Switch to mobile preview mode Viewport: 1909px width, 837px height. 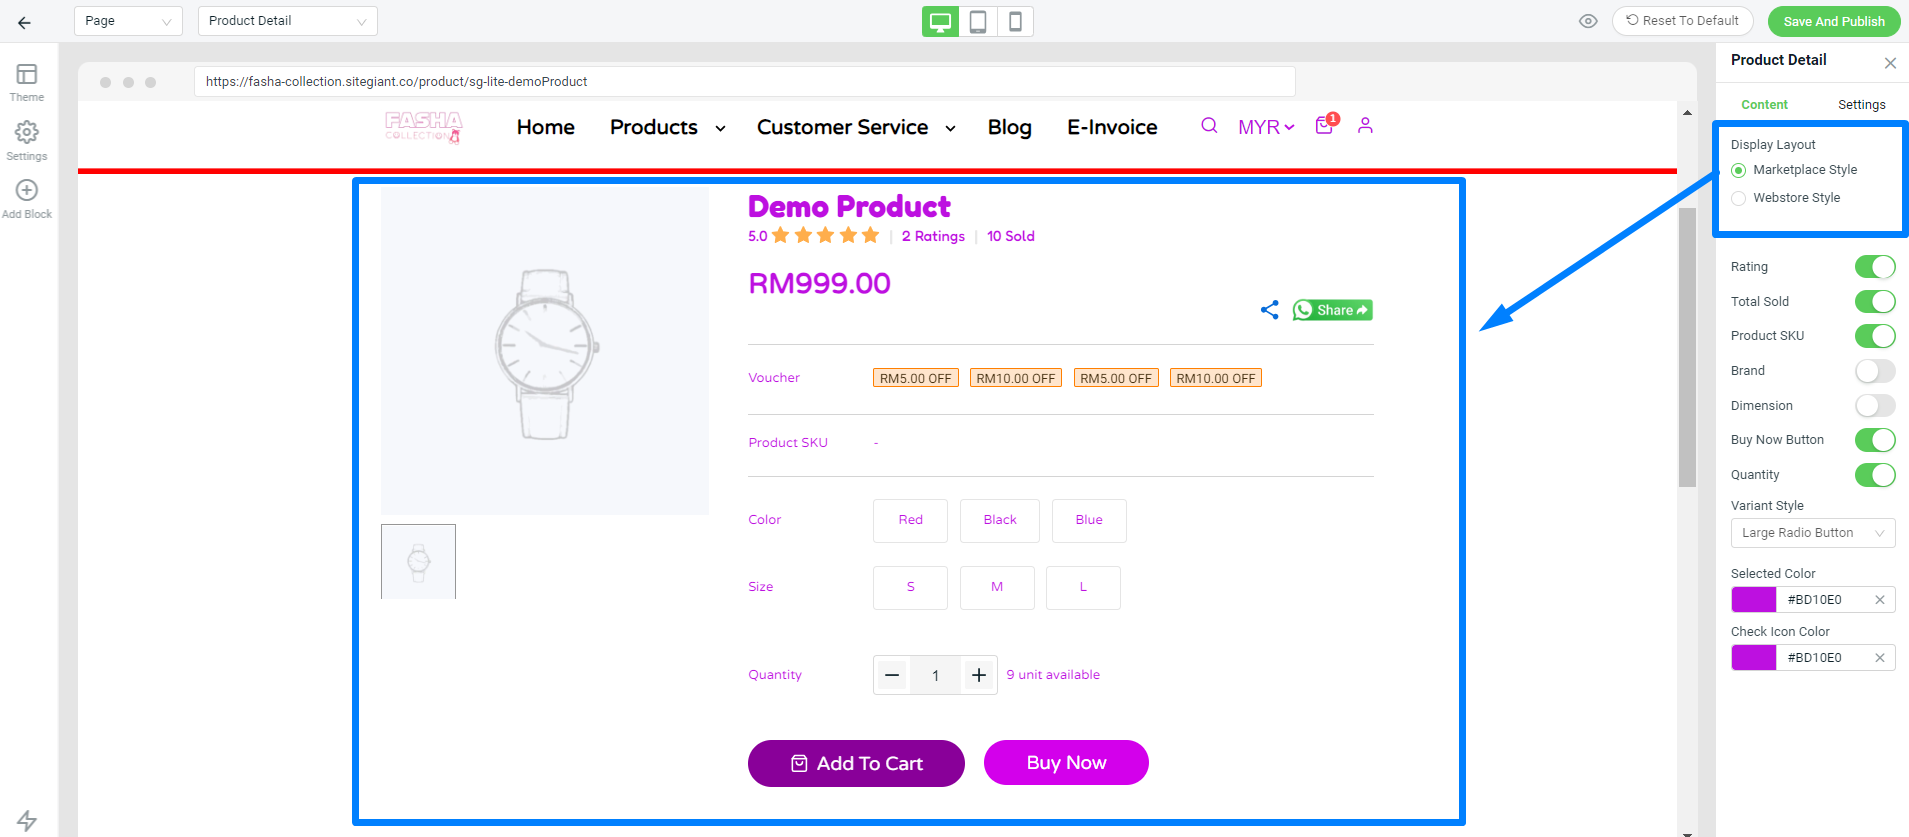[x=1015, y=21]
